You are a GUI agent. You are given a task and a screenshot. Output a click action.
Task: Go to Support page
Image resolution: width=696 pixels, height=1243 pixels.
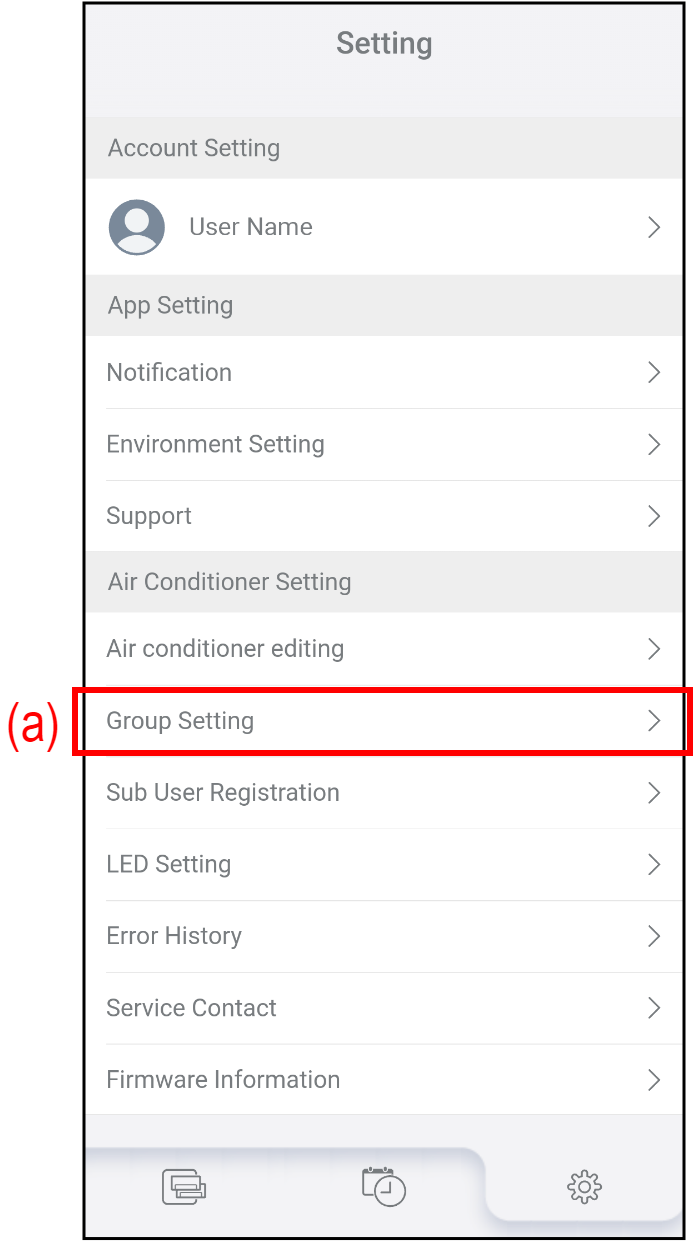point(149,516)
